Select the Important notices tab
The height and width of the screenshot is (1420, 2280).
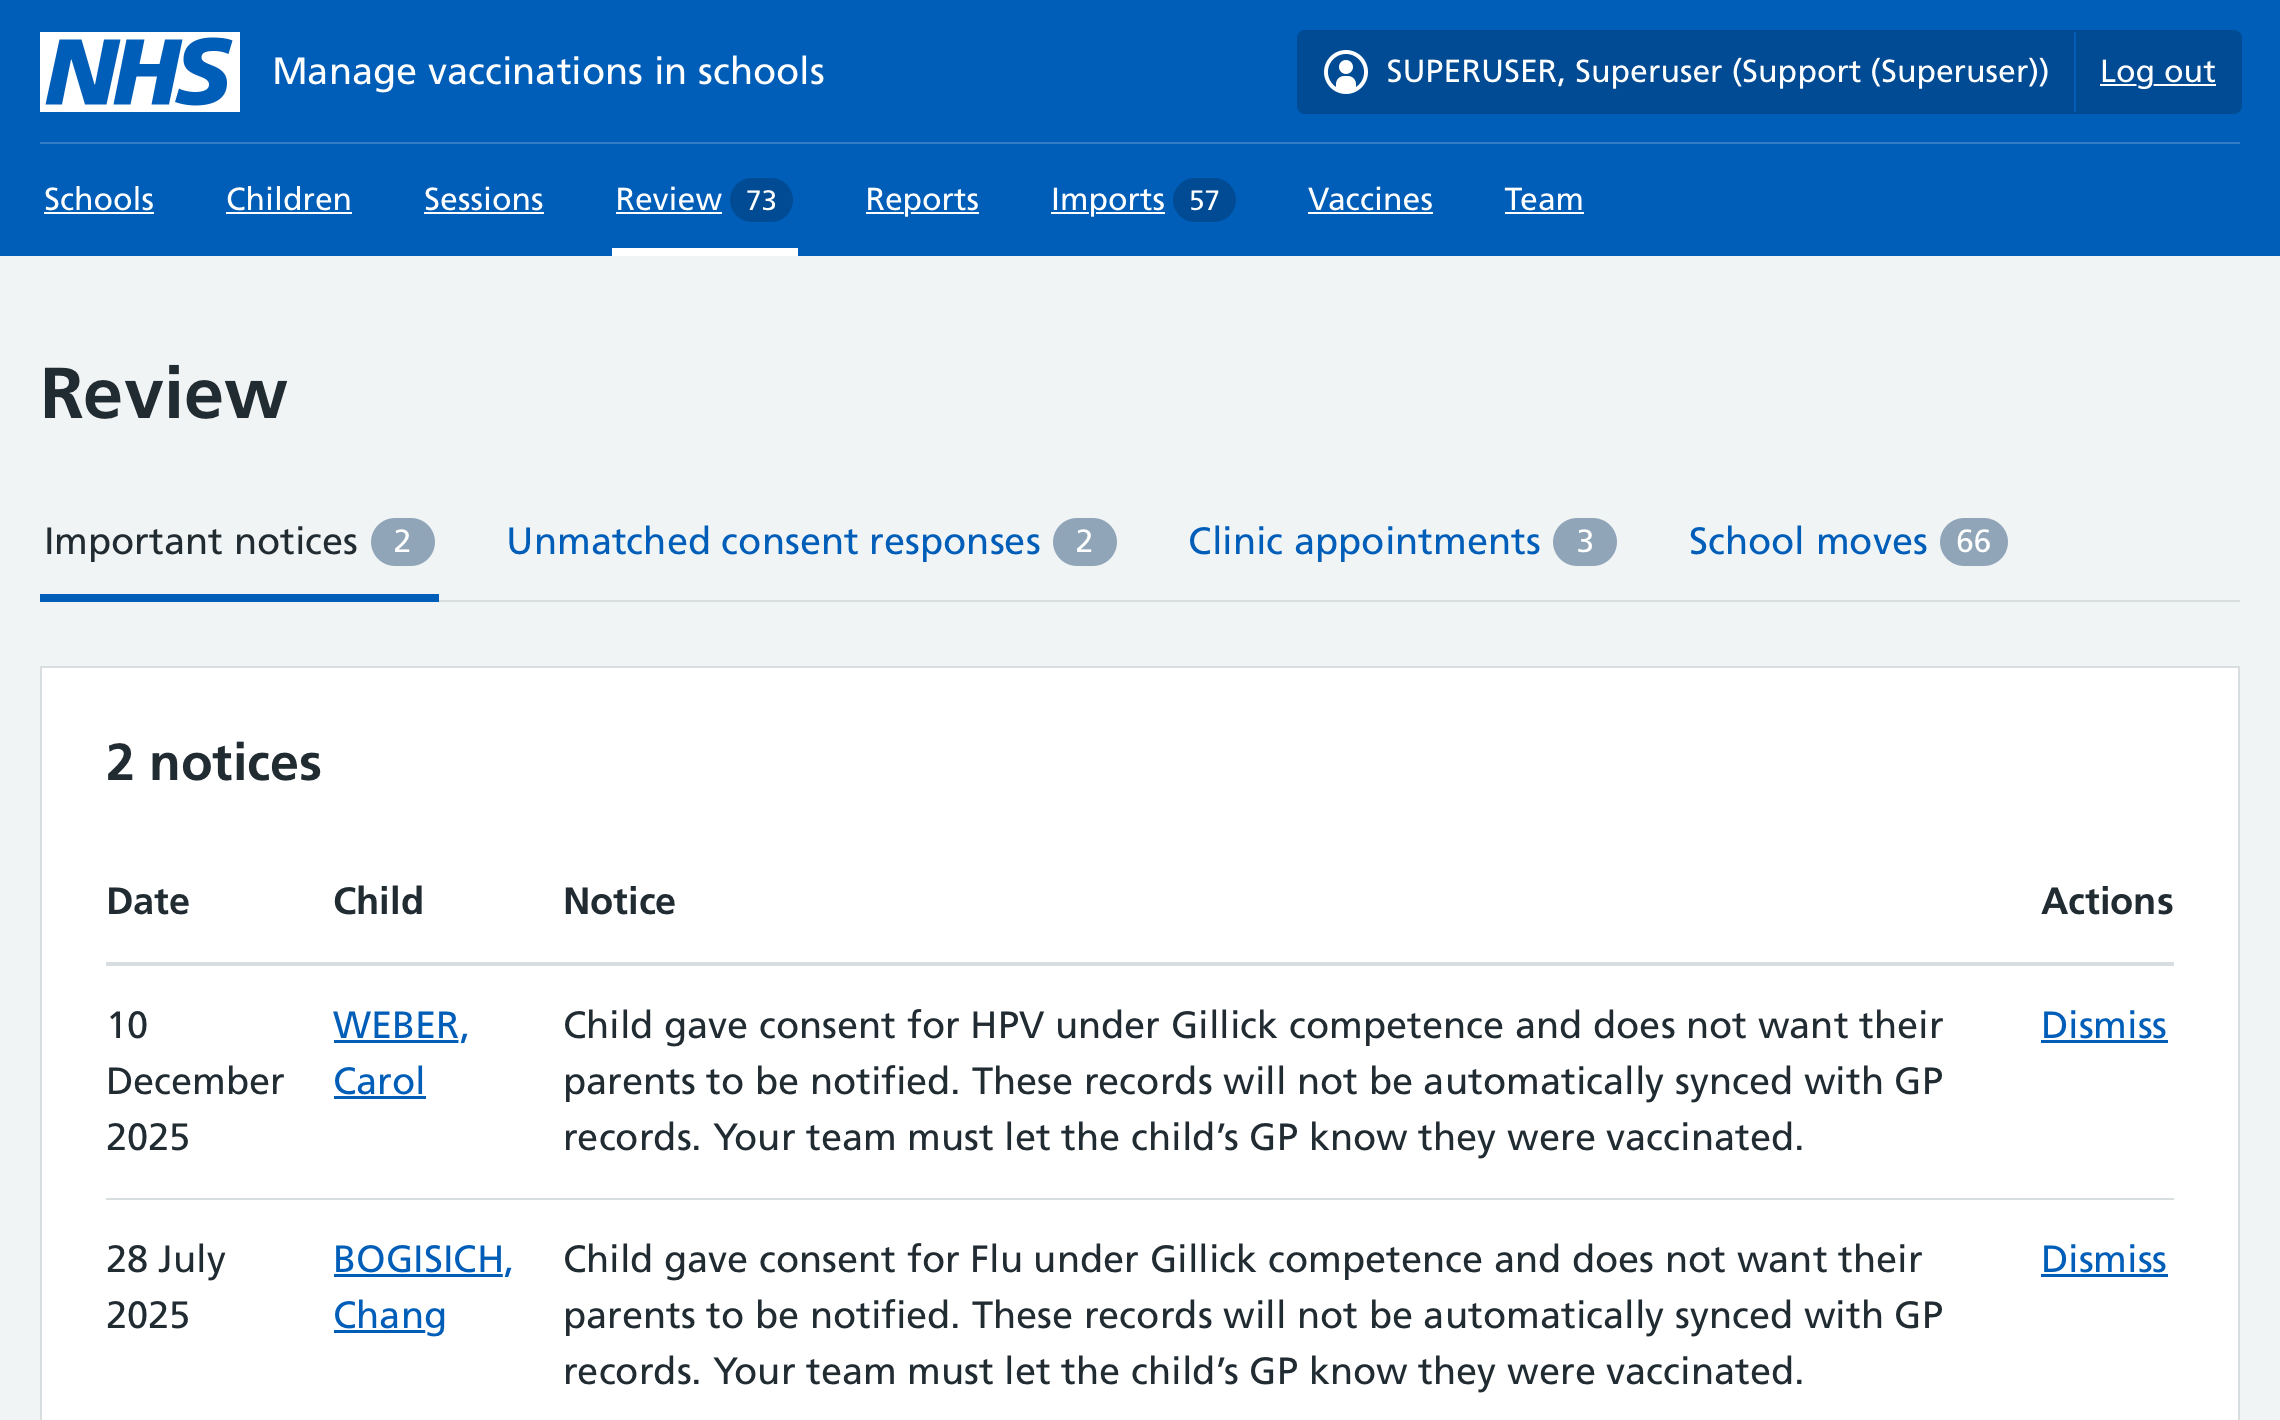tap(239, 542)
